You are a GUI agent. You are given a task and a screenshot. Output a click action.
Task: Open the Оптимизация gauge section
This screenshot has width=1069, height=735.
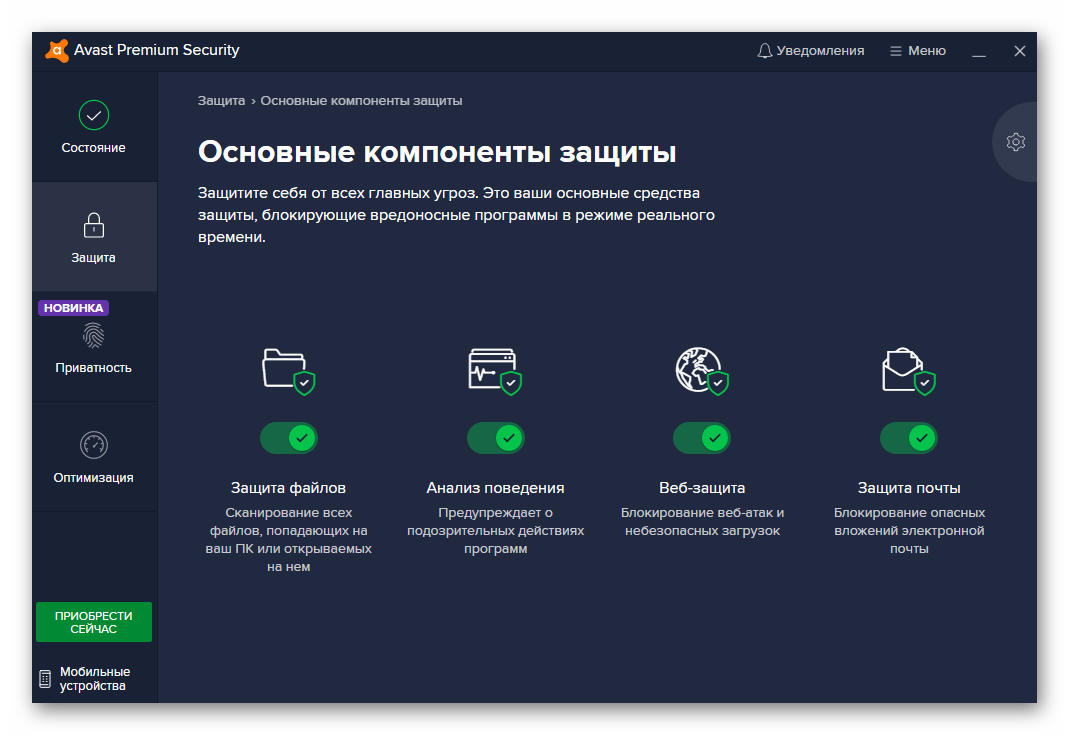click(x=93, y=457)
